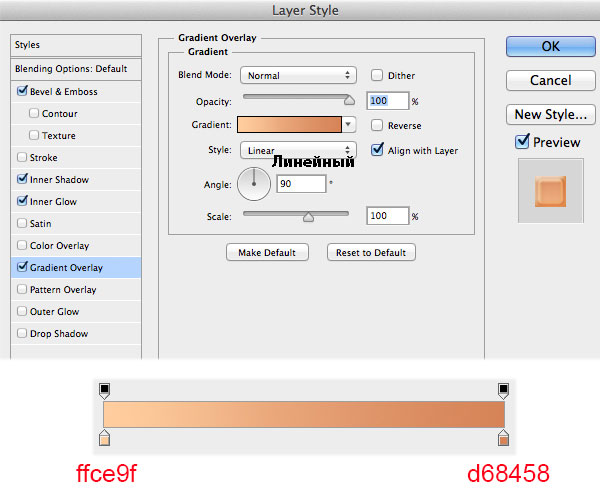Enable the Contour checkbox
Screen dimensions: 600x502
pos(34,113)
